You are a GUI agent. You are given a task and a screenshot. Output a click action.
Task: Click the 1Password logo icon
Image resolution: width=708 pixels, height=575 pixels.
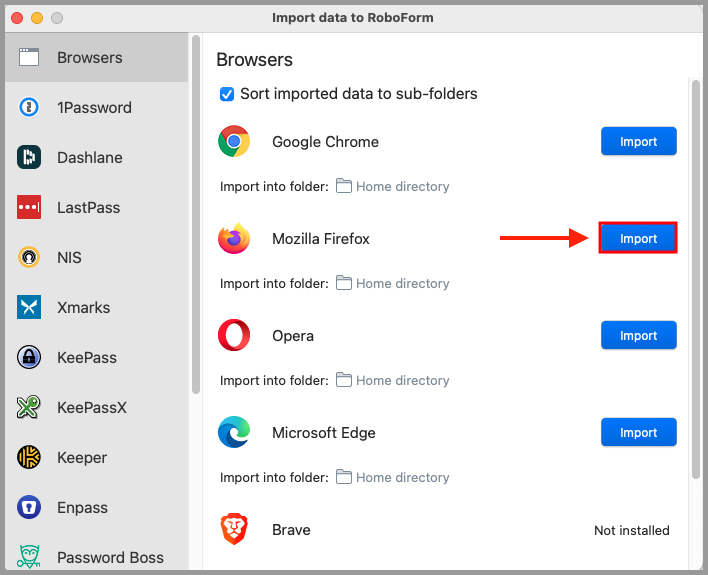click(x=29, y=108)
